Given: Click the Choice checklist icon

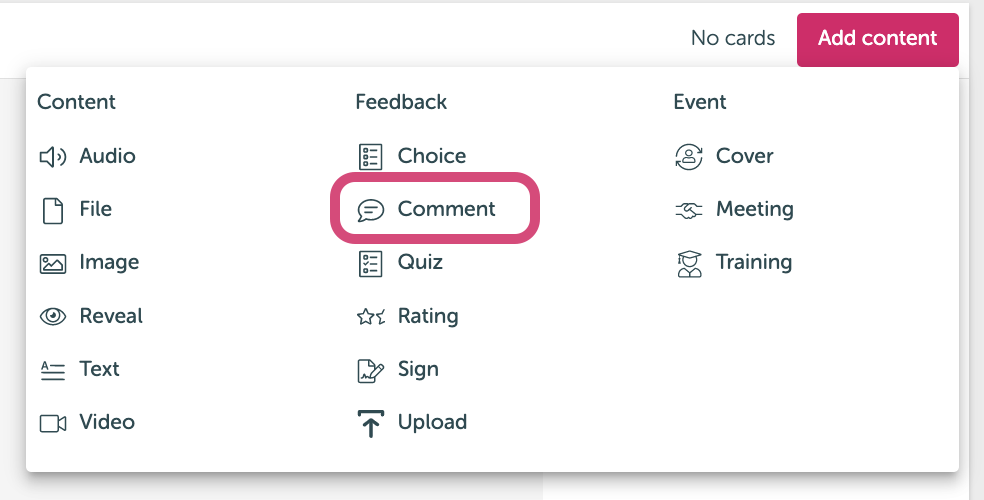Looking at the screenshot, I should (370, 157).
